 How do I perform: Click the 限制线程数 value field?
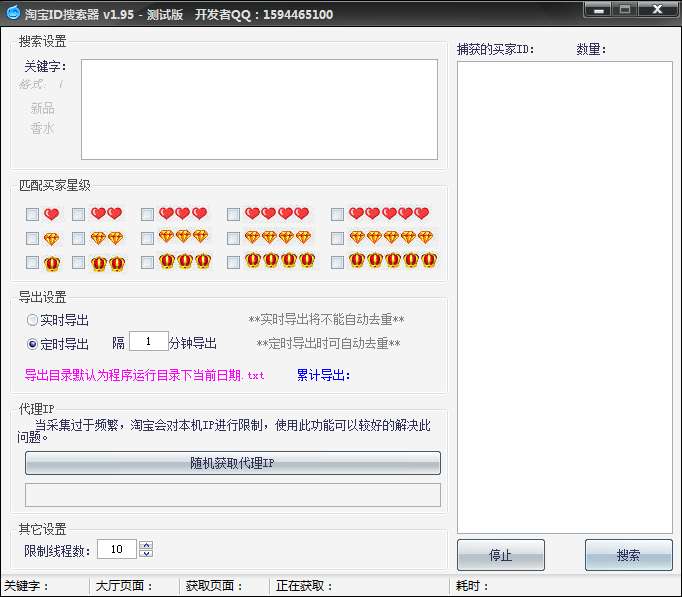pyautogui.click(x=117, y=549)
